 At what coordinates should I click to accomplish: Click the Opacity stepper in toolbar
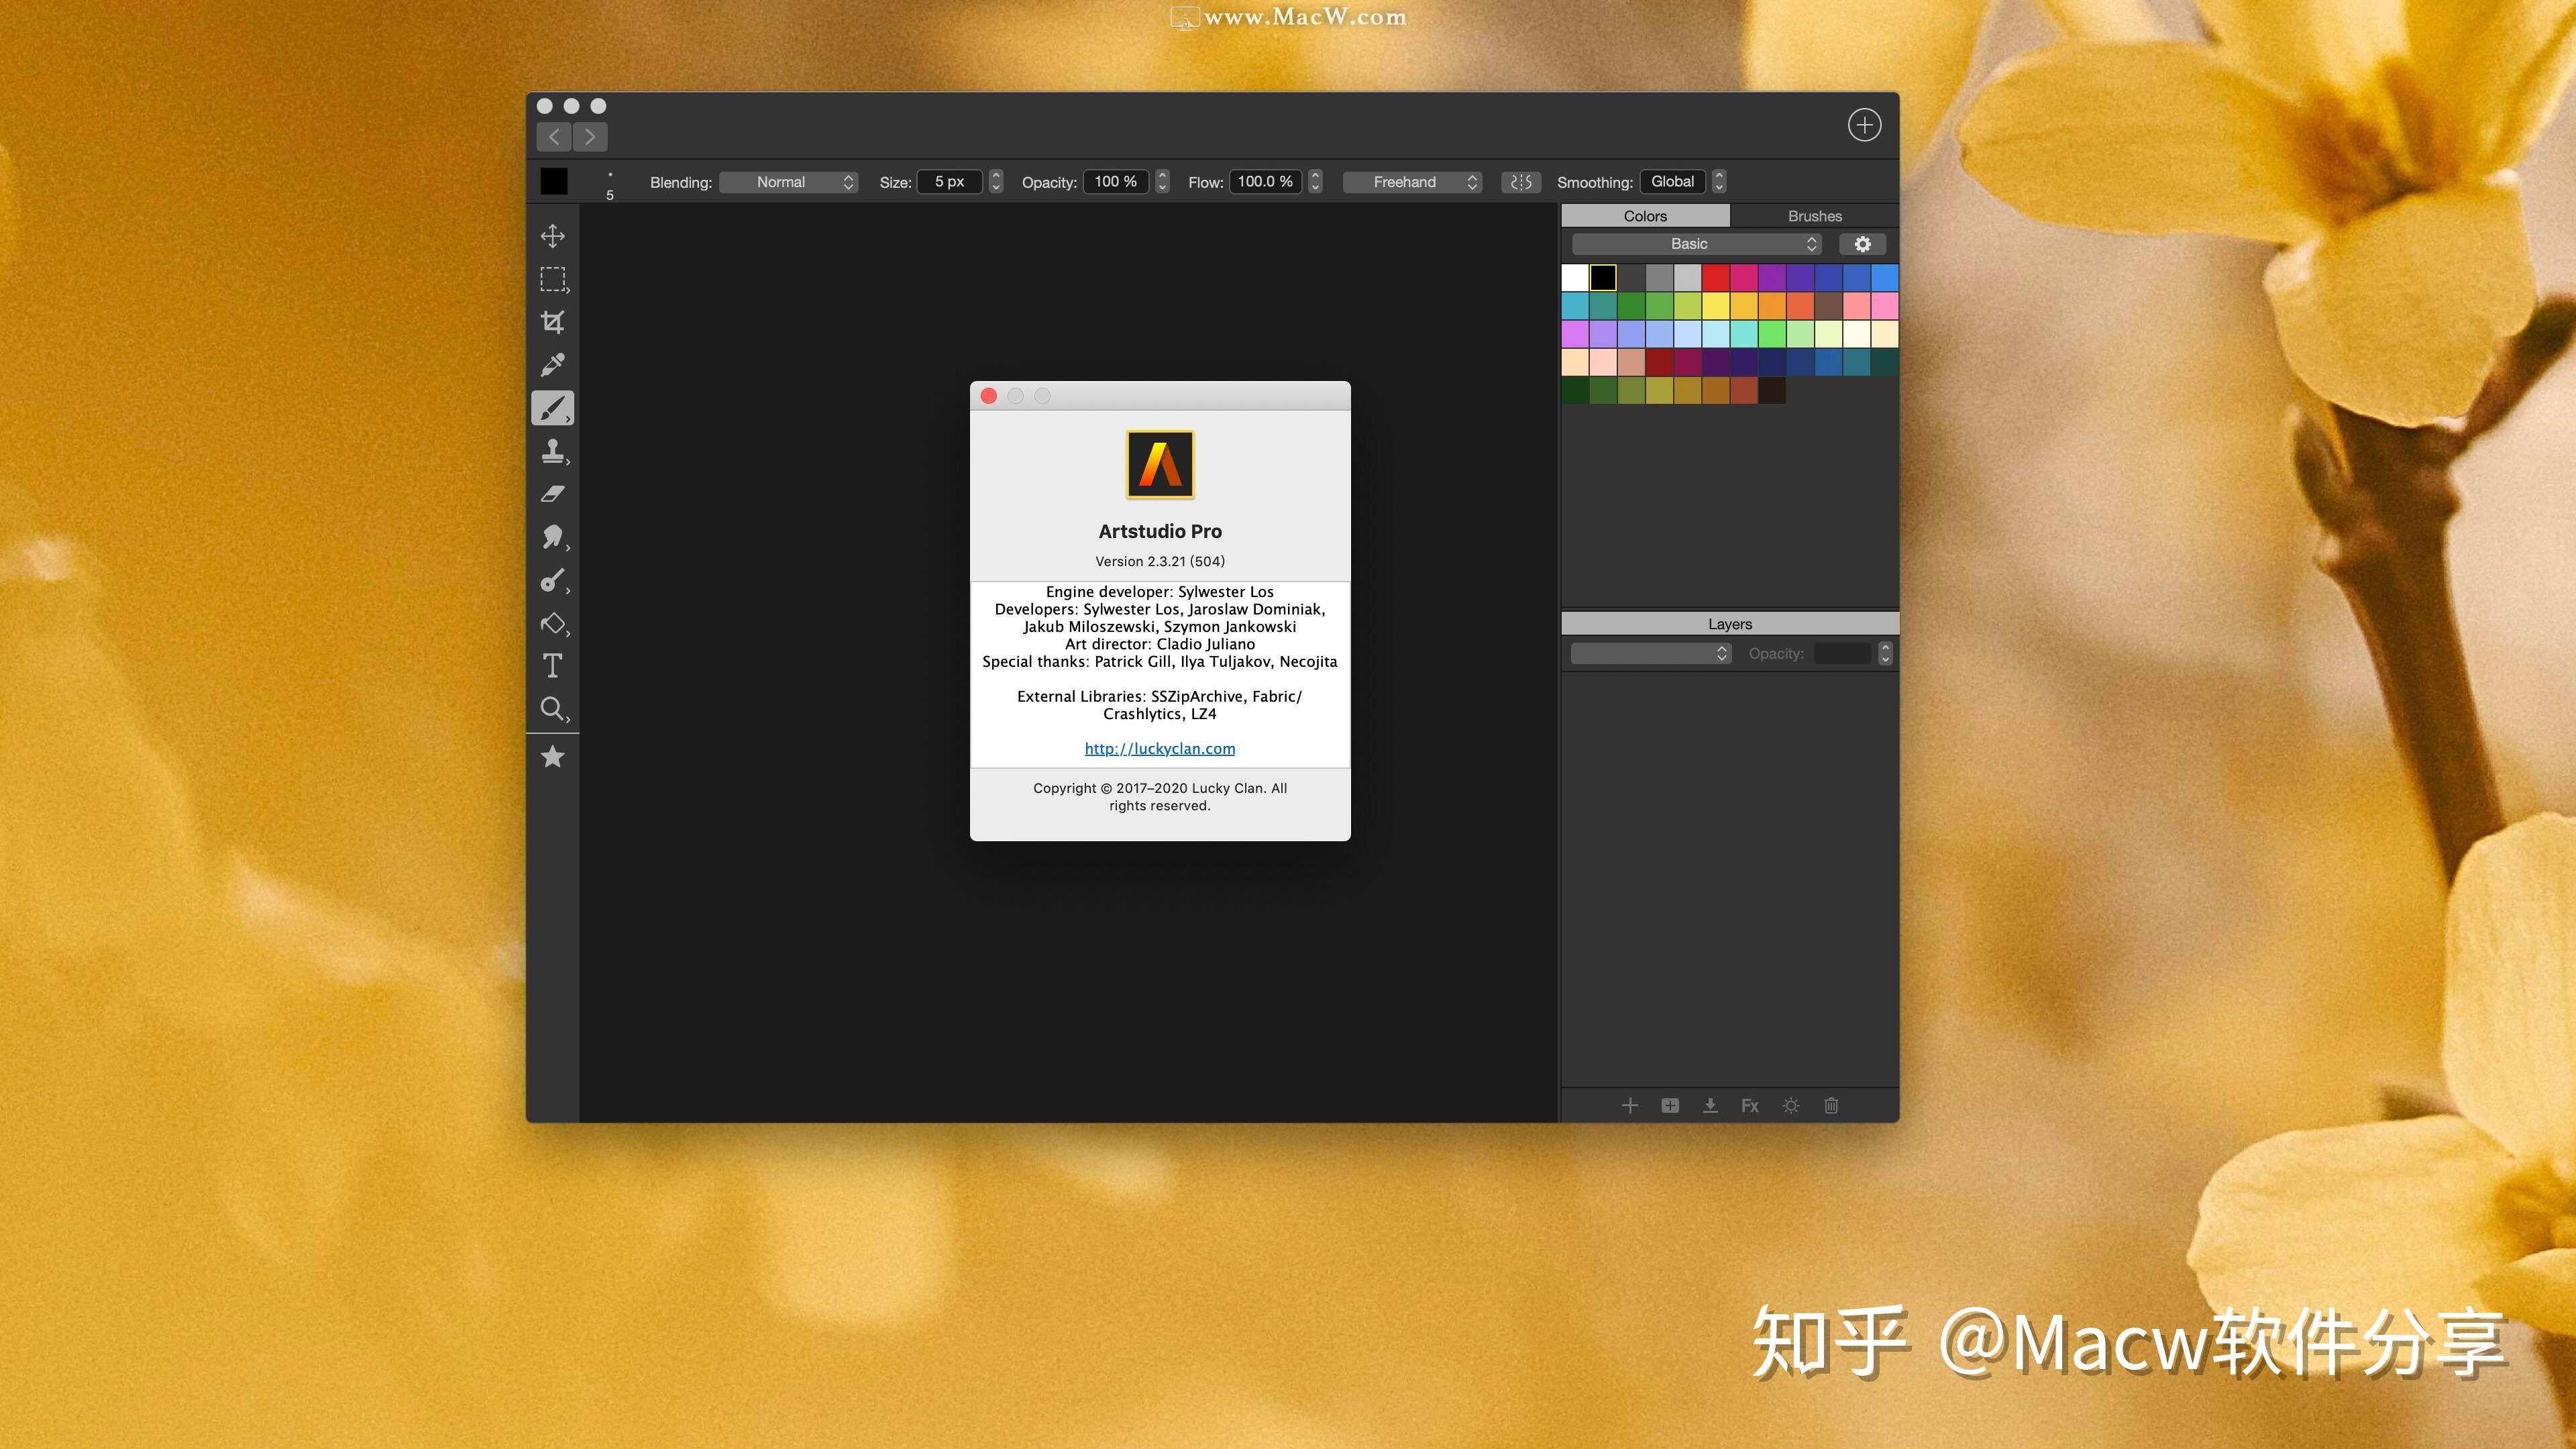pyautogui.click(x=1162, y=182)
